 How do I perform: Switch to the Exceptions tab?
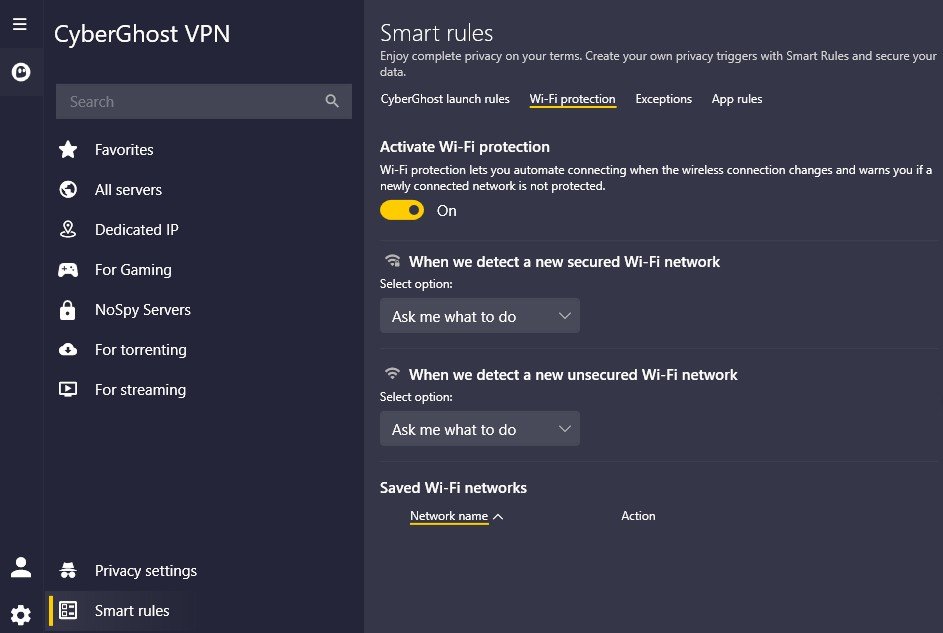tap(663, 99)
